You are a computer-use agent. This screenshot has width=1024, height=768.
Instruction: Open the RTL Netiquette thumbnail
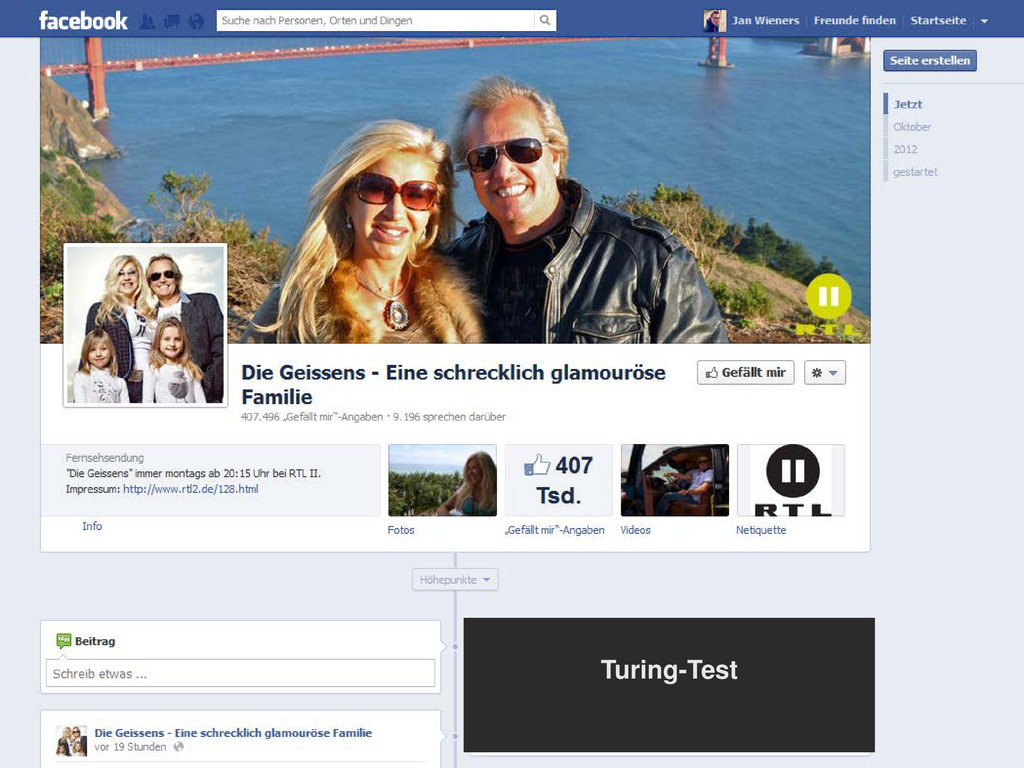click(791, 480)
